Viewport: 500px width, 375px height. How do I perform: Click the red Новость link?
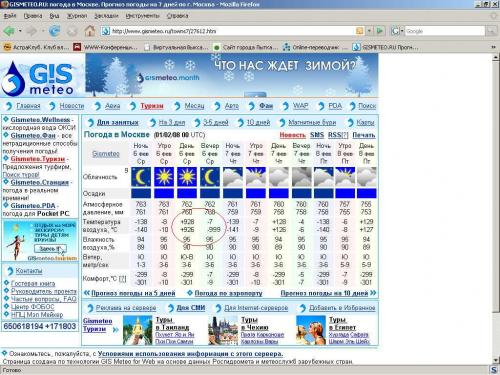coord(292,135)
